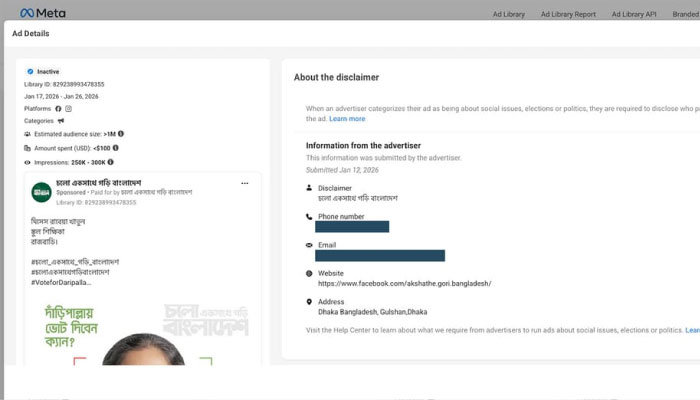Click the Categories megaphone icon
Screen dimensions: 700x400
tap(61, 121)
